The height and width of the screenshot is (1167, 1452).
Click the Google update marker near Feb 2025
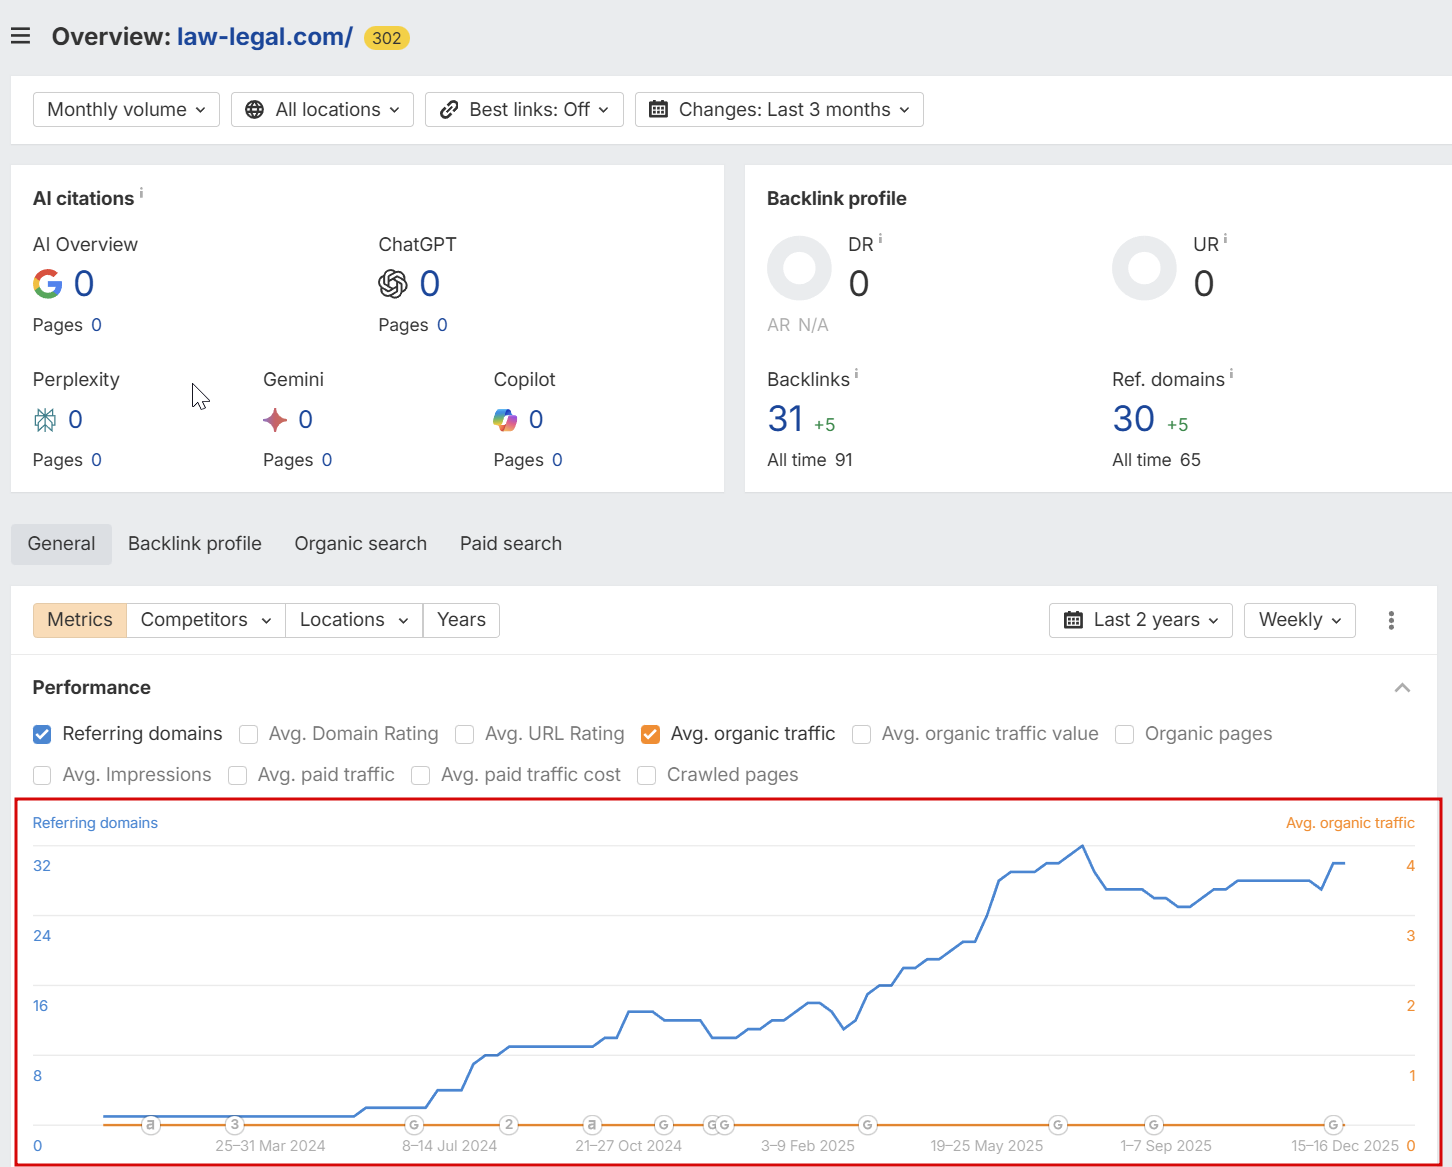[867, 1125]
